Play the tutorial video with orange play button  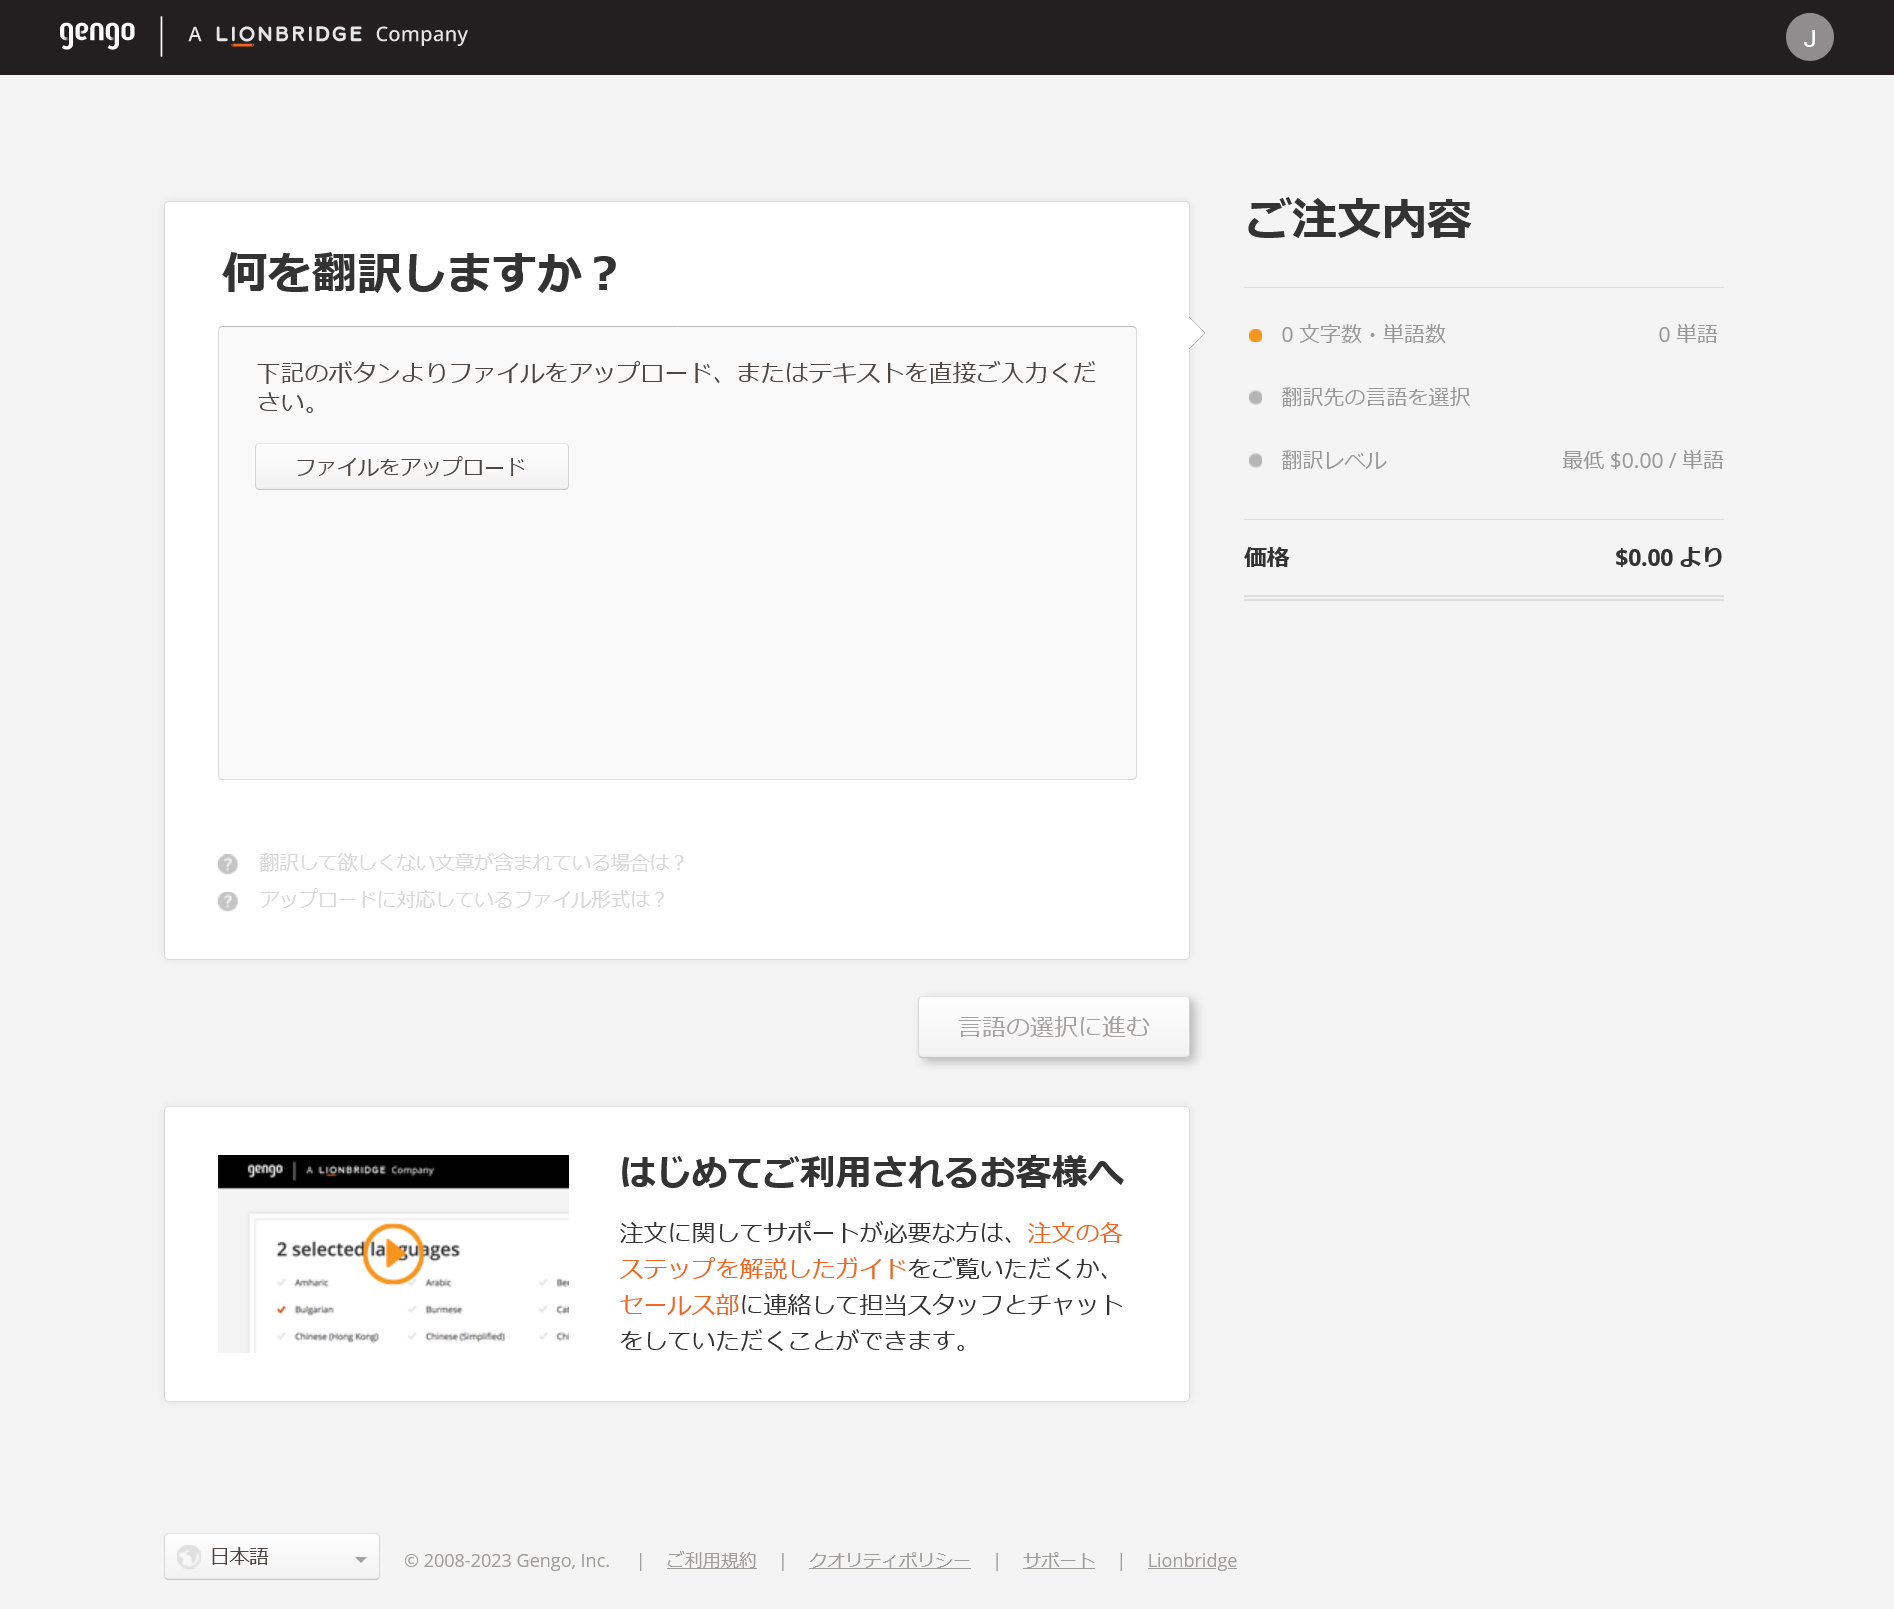(x=392, y=1252)
